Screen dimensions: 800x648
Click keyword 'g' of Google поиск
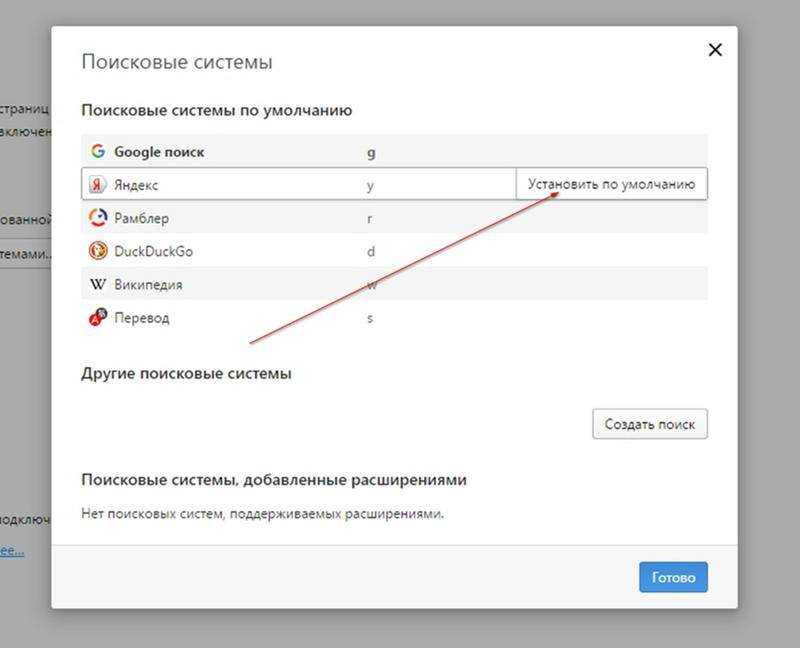click(371, 153)
